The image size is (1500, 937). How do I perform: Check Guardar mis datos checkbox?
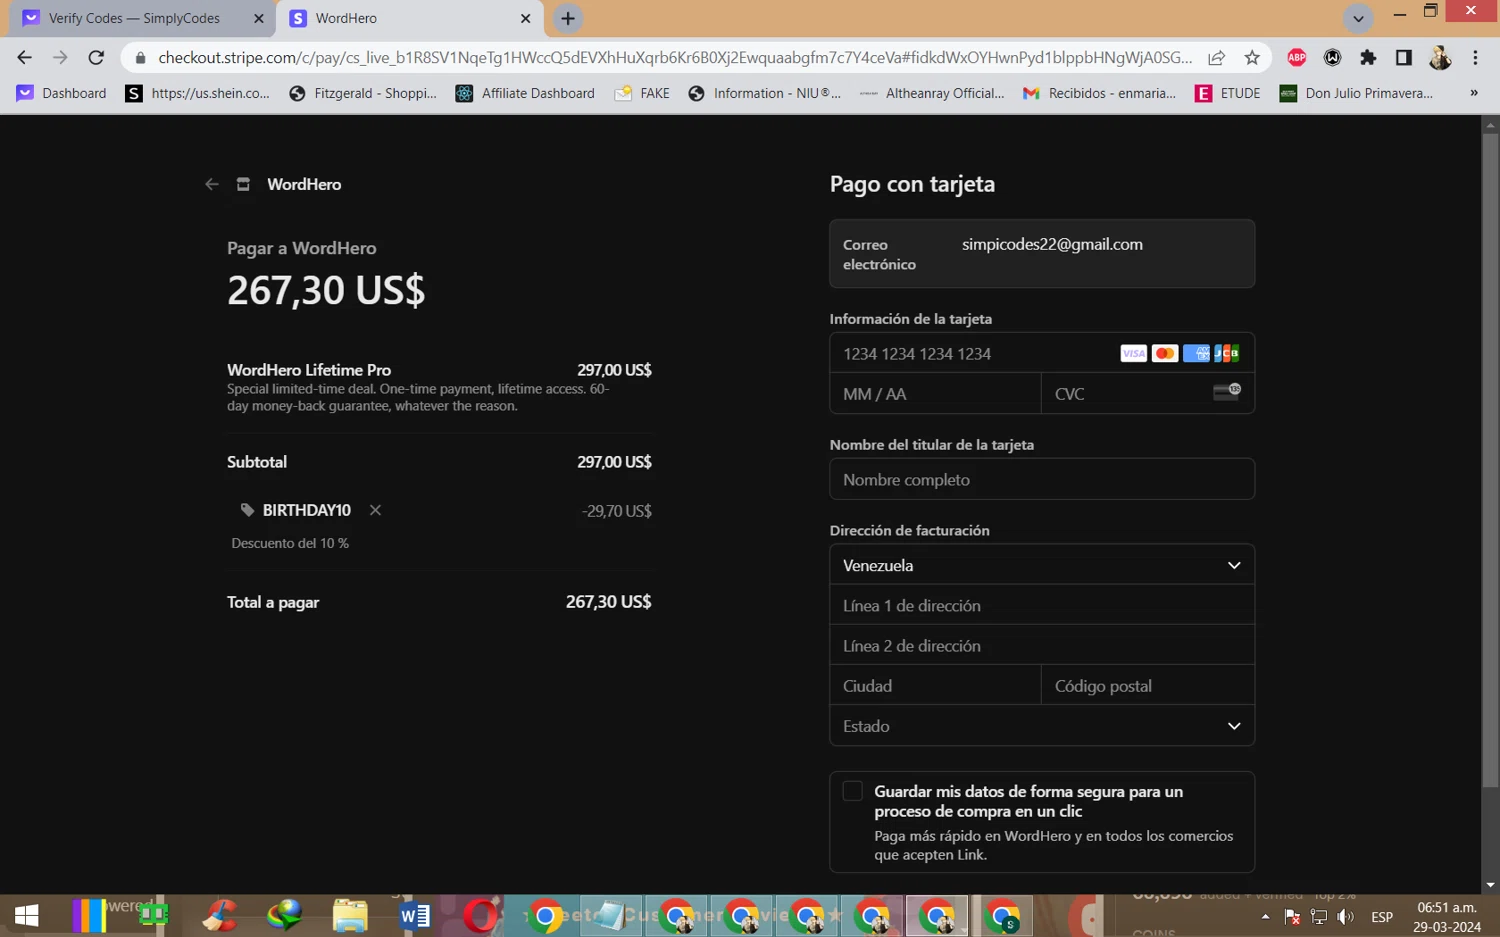[x=852, y=791]
